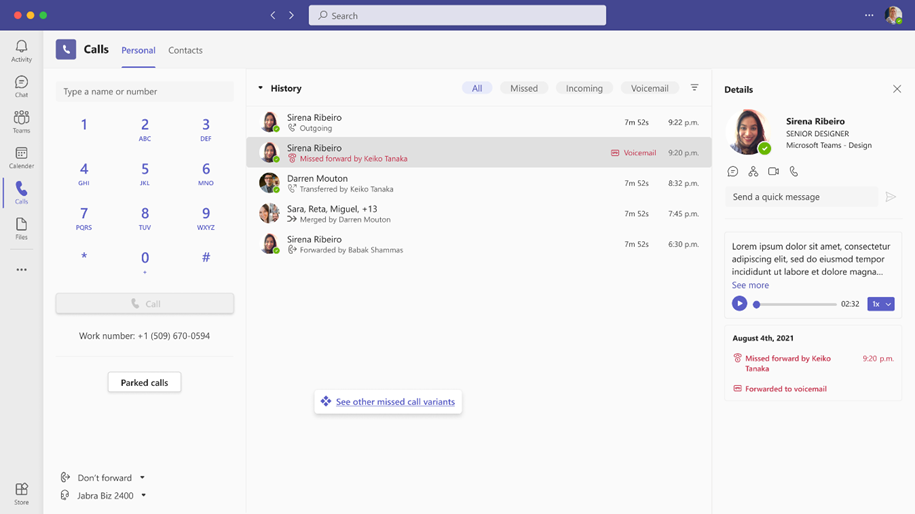Click the Send a quick message field
The width and height of the screenshot is (915, 514).
pyautogui.click(x=801, y=197)
